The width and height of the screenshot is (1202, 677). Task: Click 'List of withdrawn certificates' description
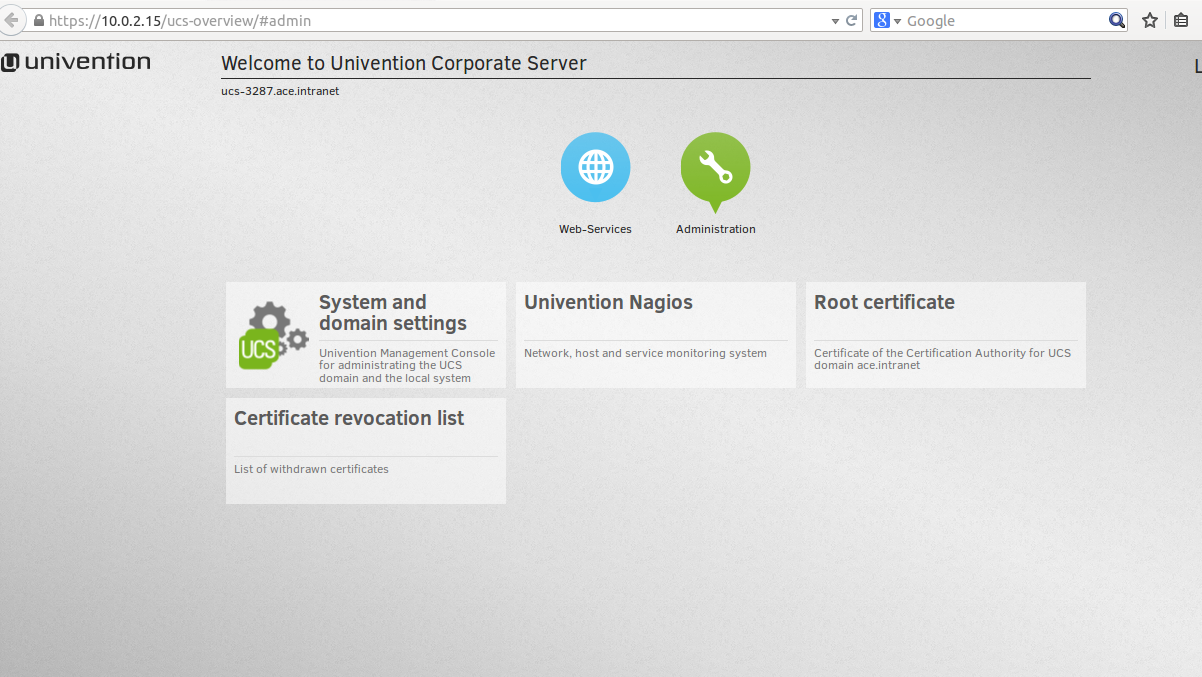(x=311, y=469)
